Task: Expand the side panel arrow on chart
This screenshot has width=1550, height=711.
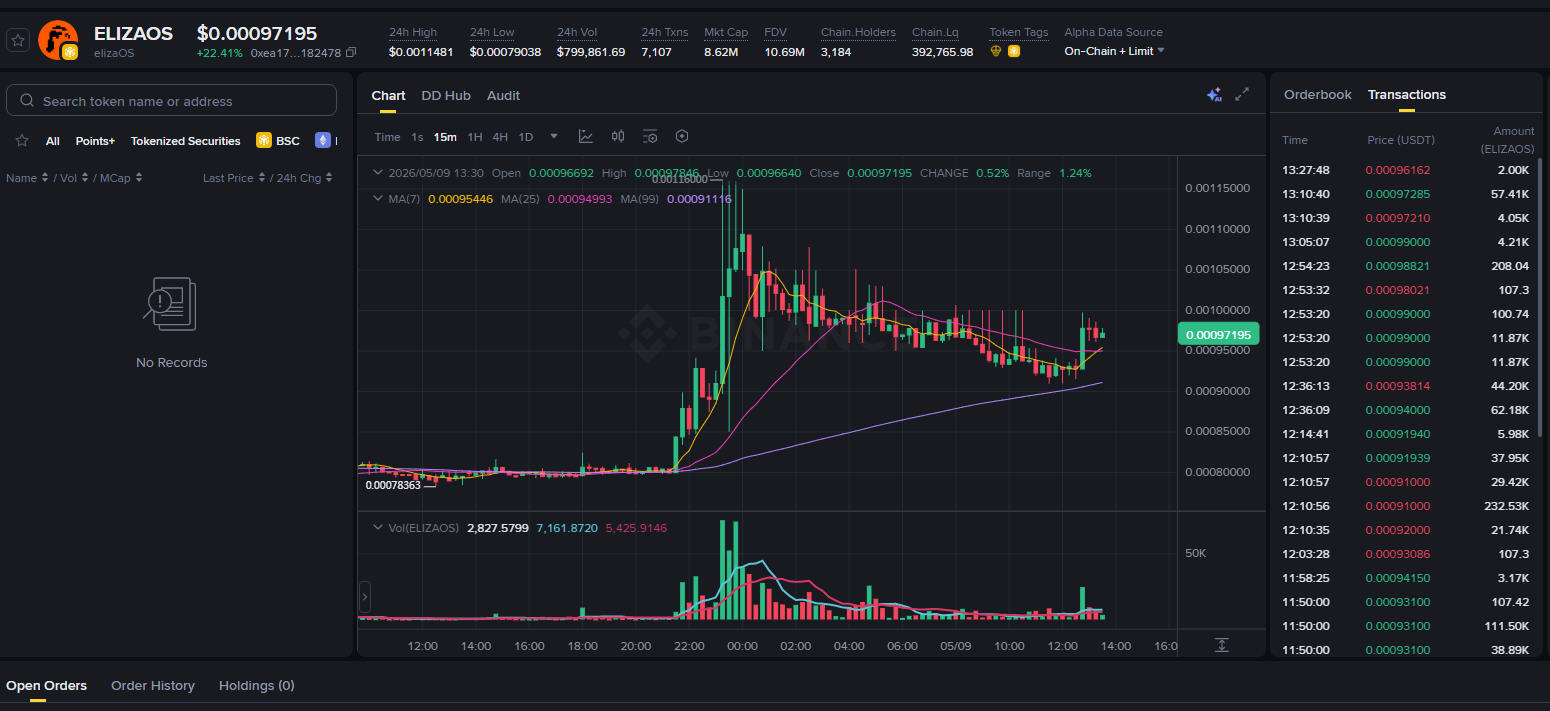Action: [365, 597]
